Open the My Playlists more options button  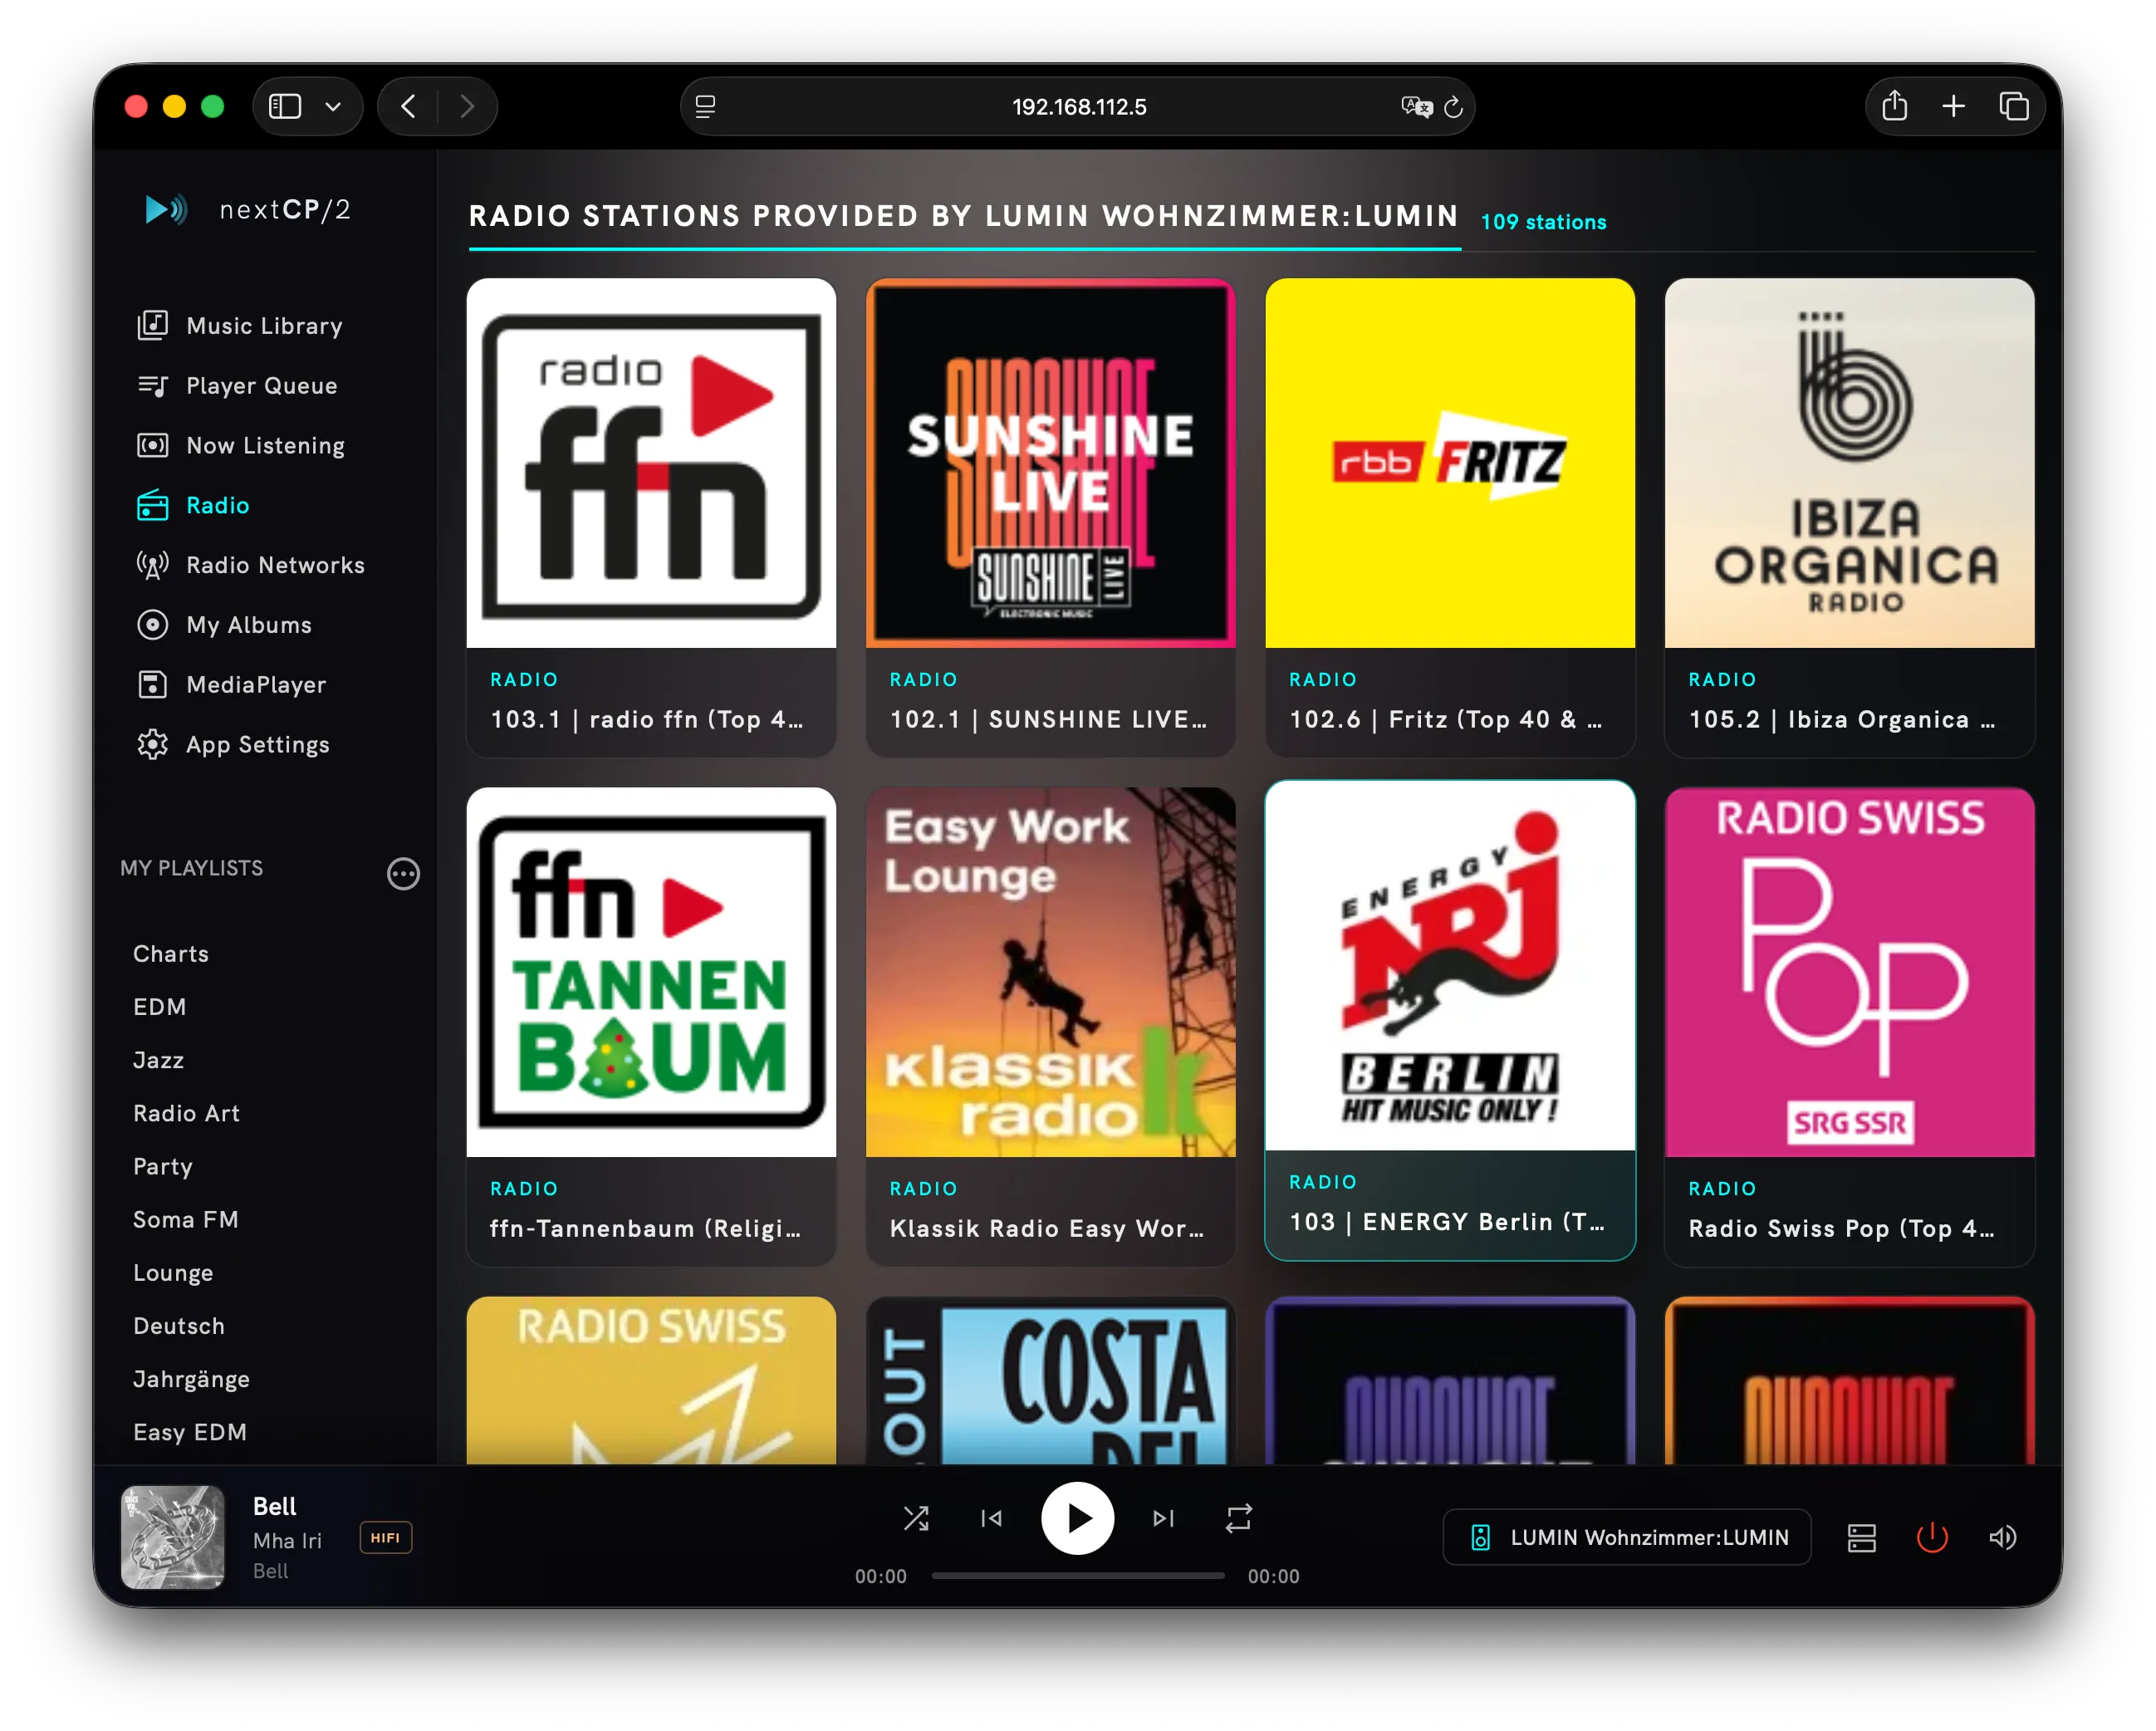[403, 874]
